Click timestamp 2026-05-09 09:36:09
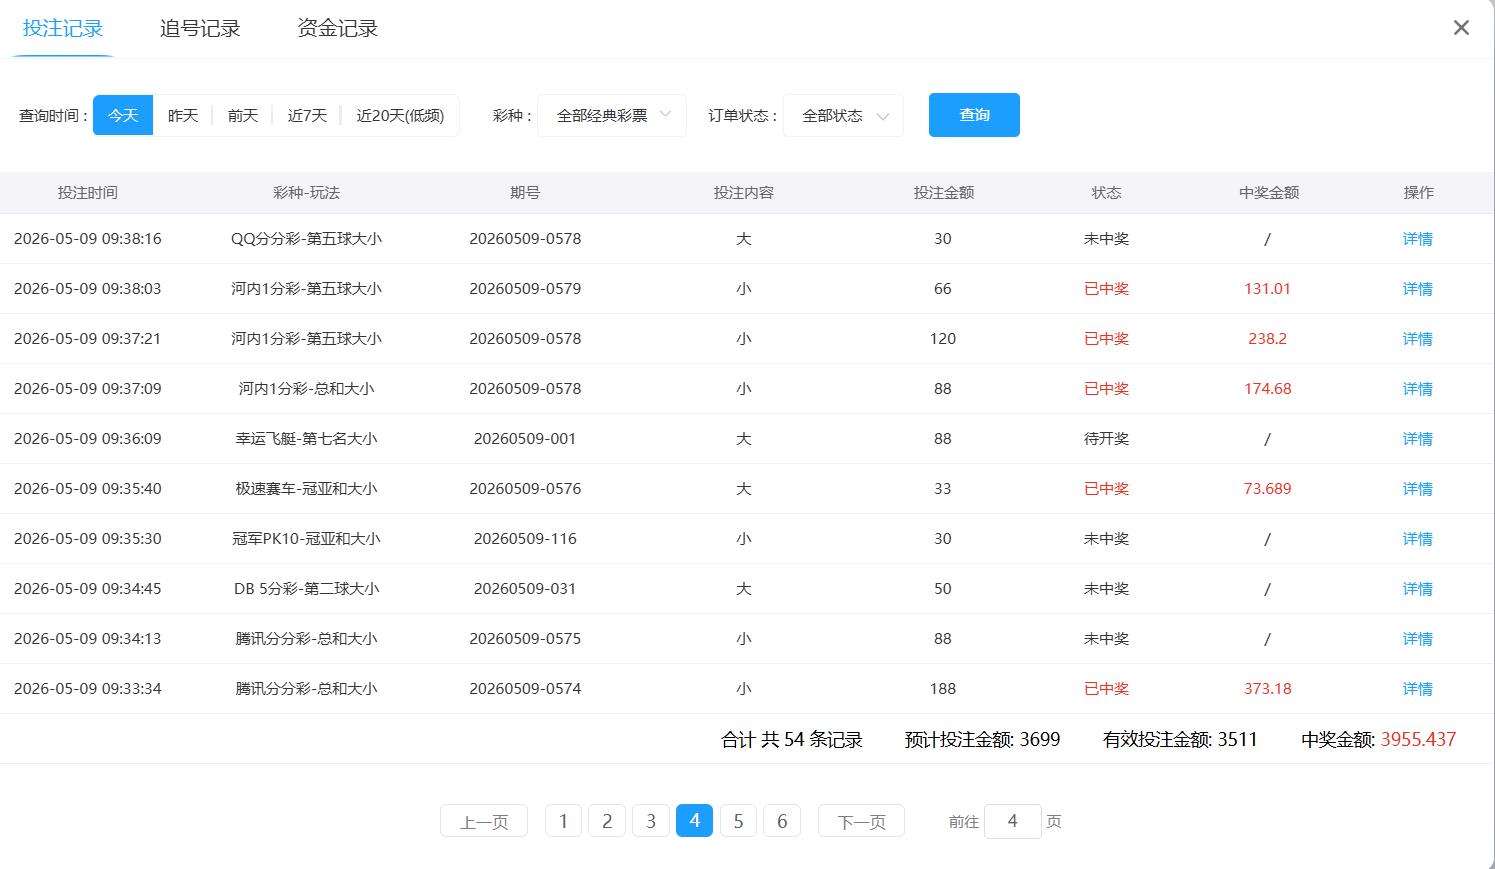1495x869 pixels. point(87,439)
